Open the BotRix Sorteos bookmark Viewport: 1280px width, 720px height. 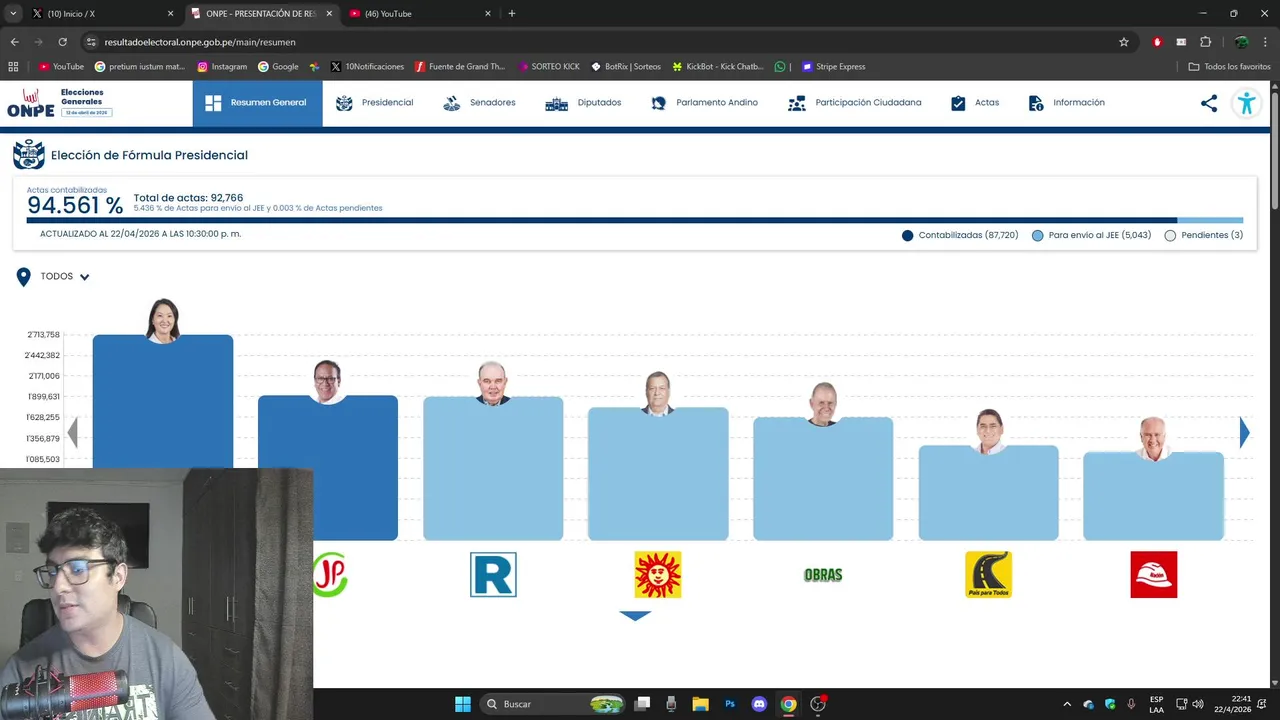coord(626,67)
